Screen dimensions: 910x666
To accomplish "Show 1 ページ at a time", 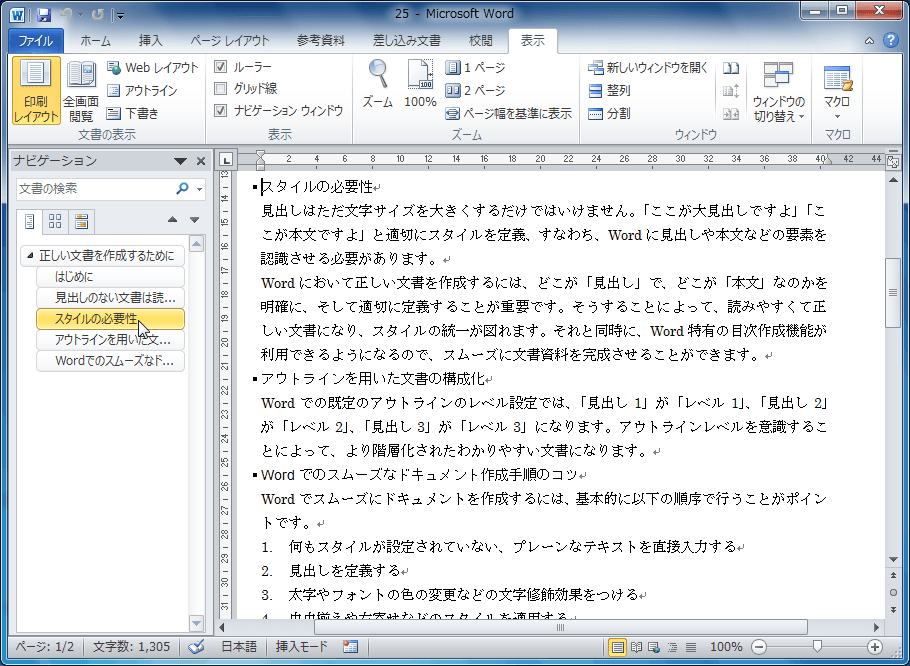I will coord(475,68).
